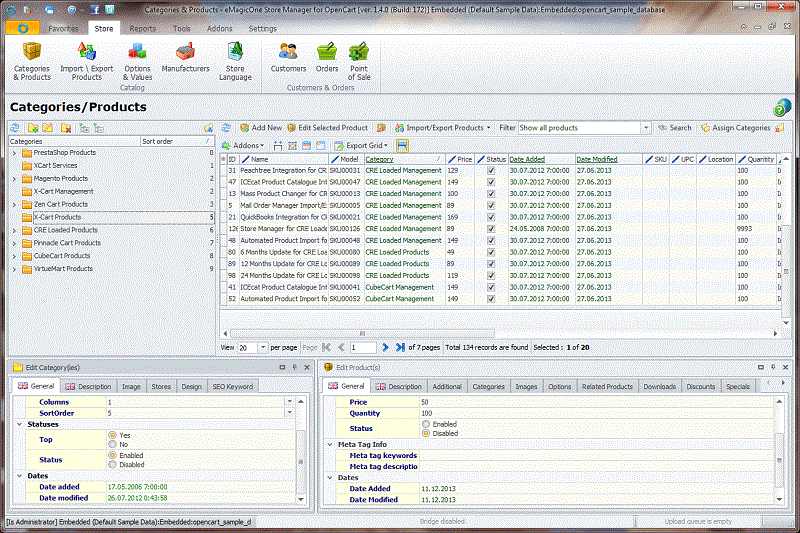Screen dimensions: 800x533
Task: Switch to the Reports ribbon tab
Action: 142,29
